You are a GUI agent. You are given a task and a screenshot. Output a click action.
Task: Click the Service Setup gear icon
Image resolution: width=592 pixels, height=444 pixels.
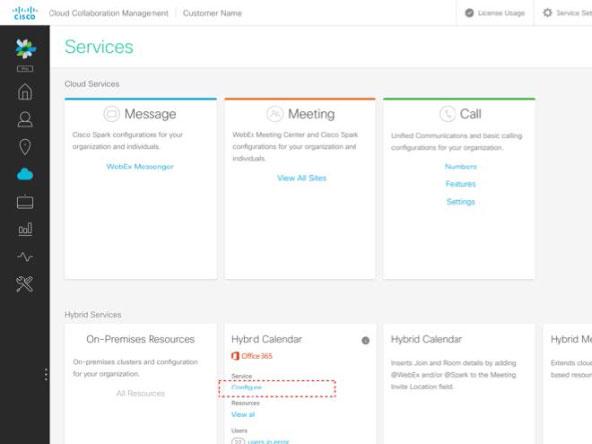(x=547, y=13)
